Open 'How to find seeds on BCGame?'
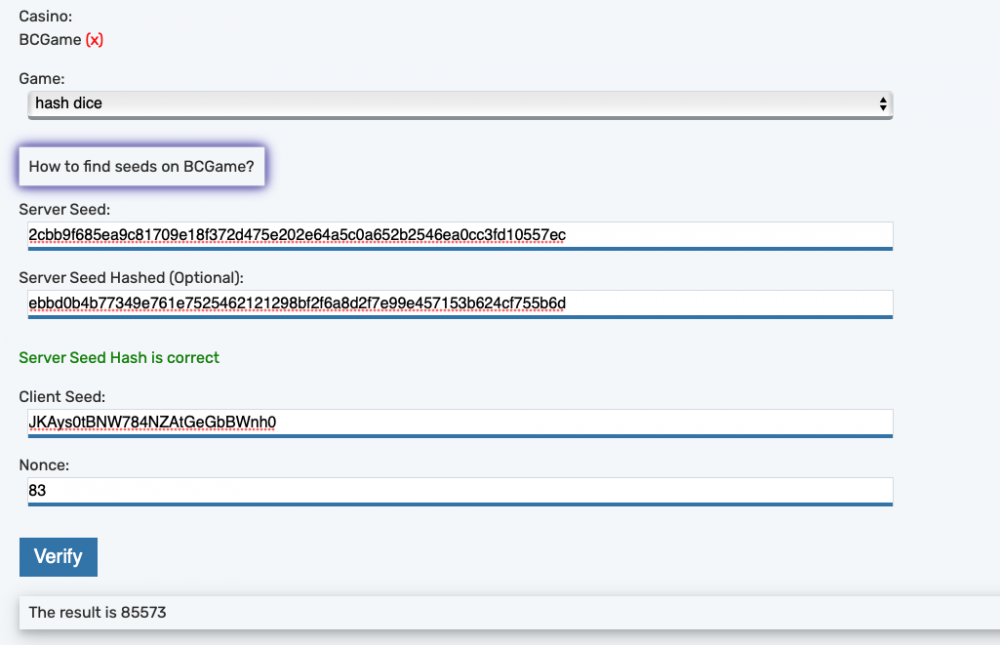 click(141, 166)
